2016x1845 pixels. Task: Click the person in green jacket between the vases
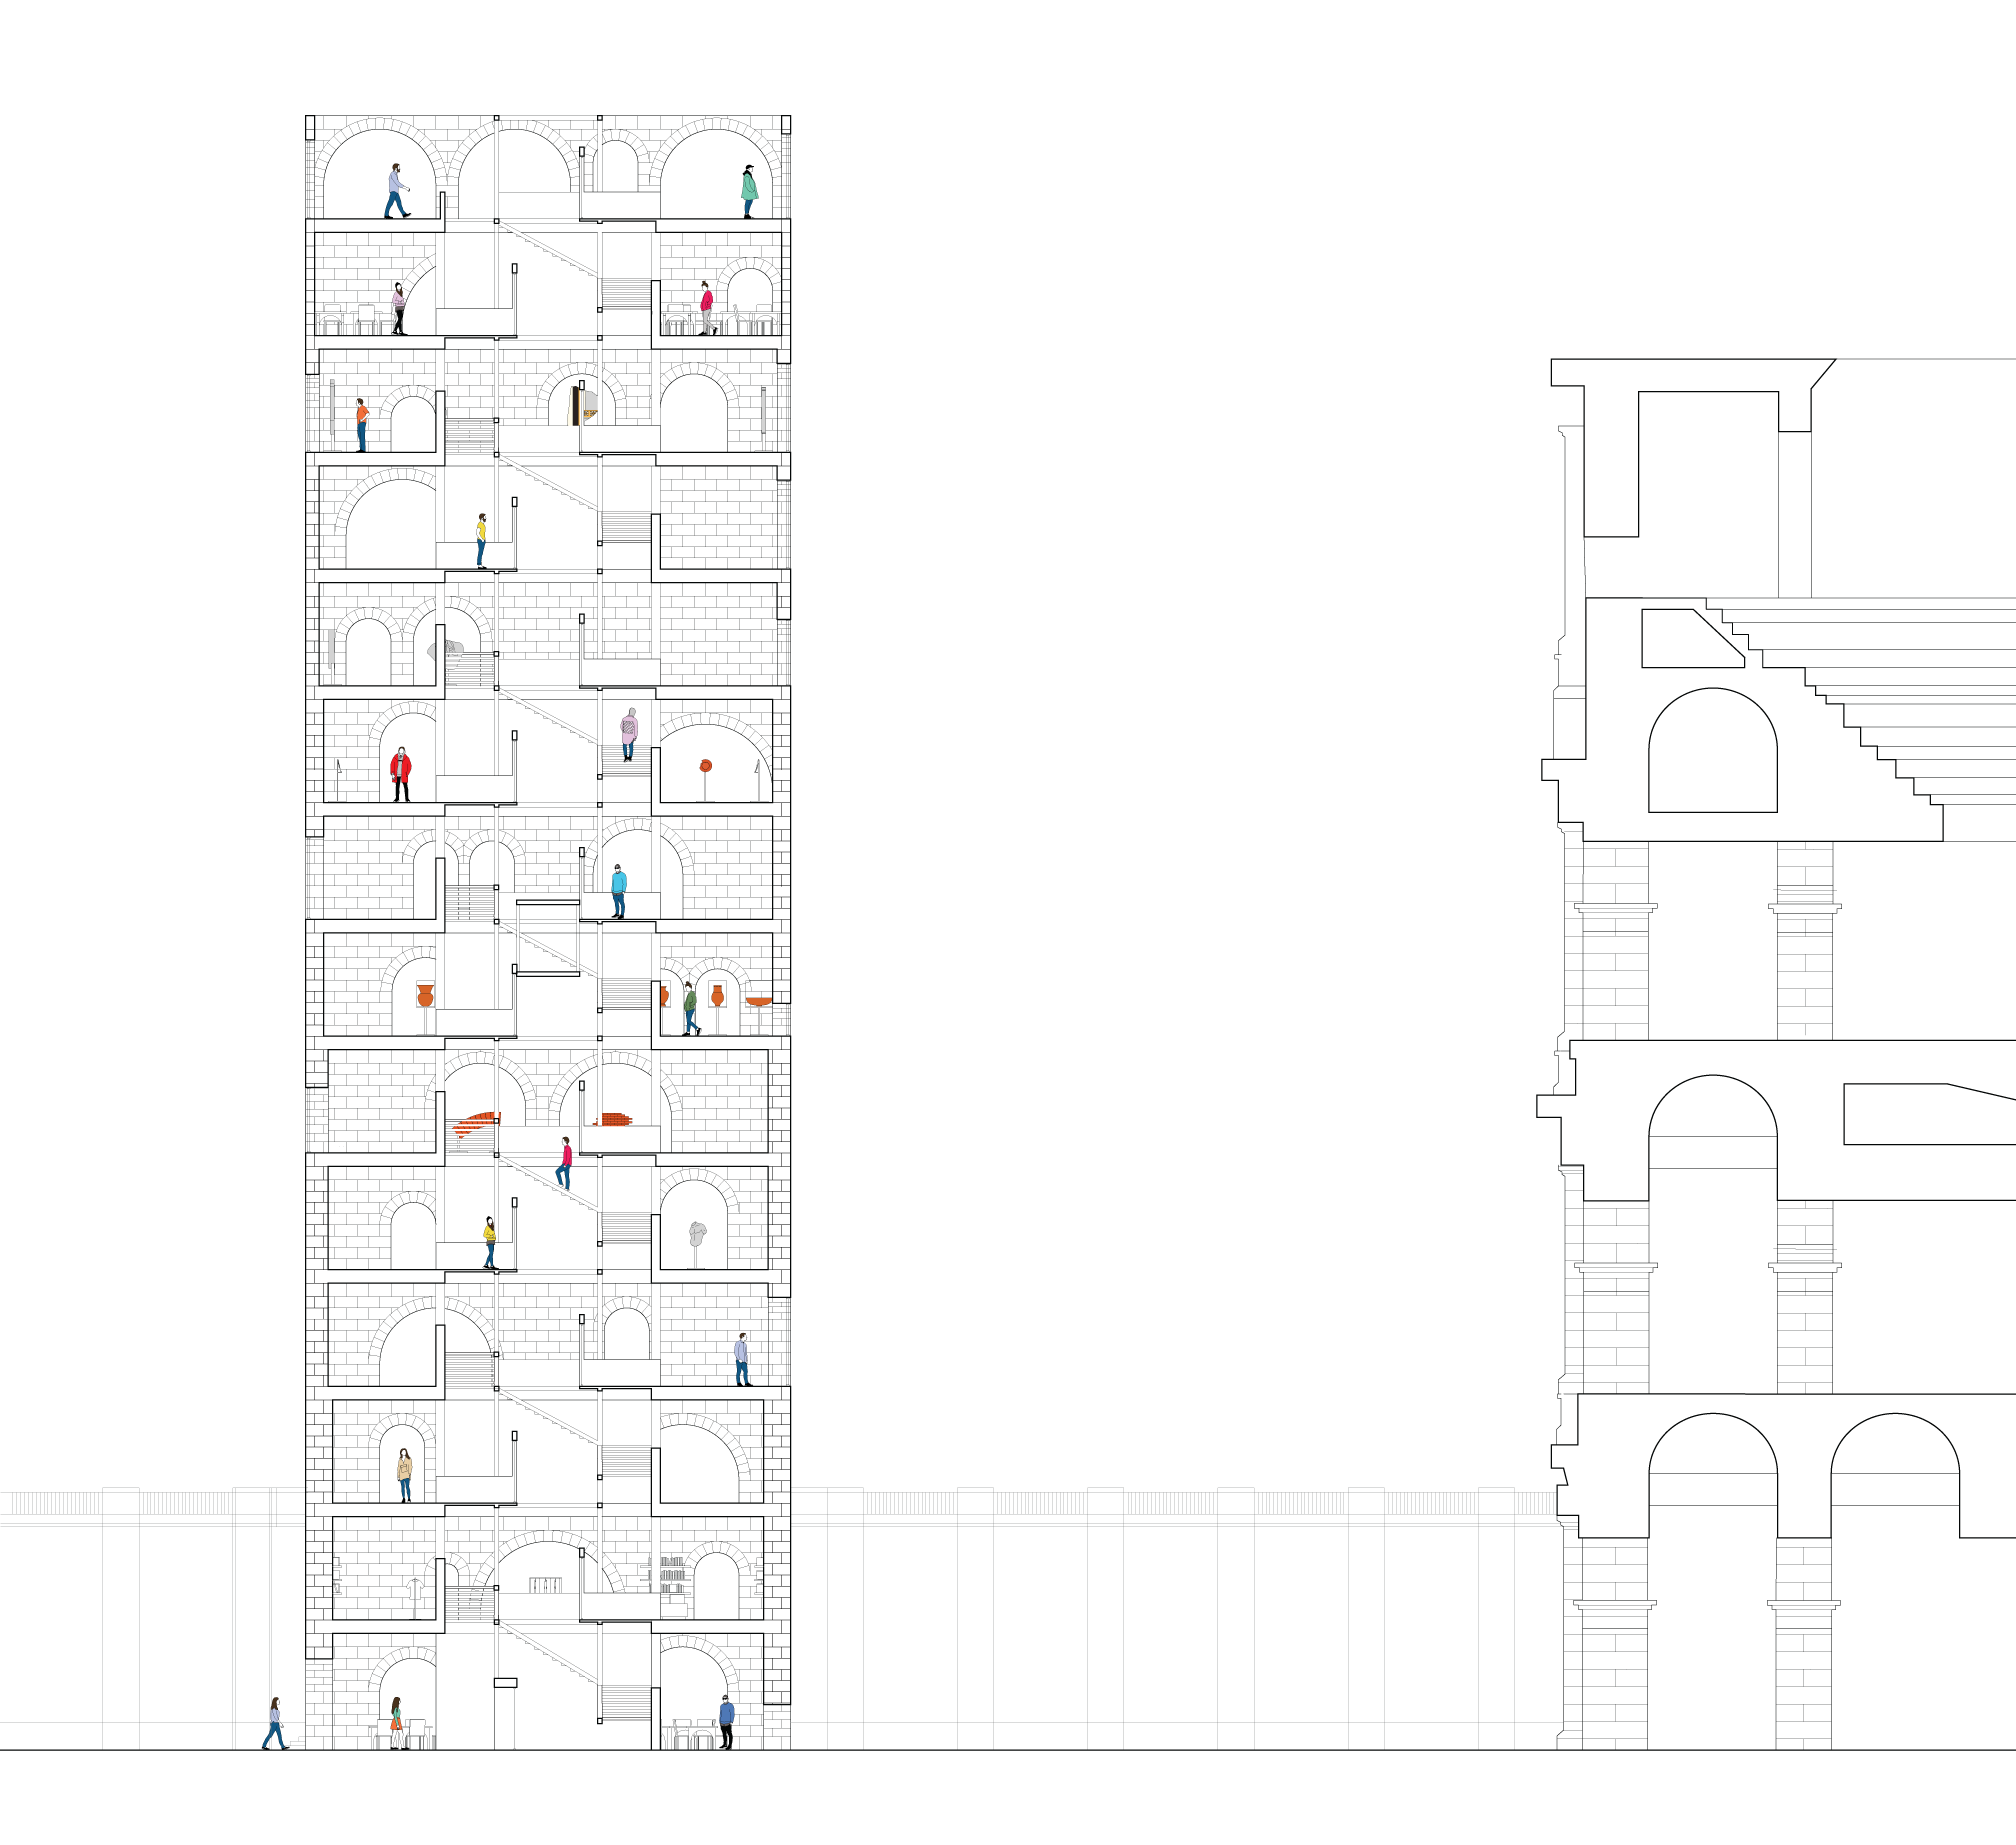coord(690,1009)
